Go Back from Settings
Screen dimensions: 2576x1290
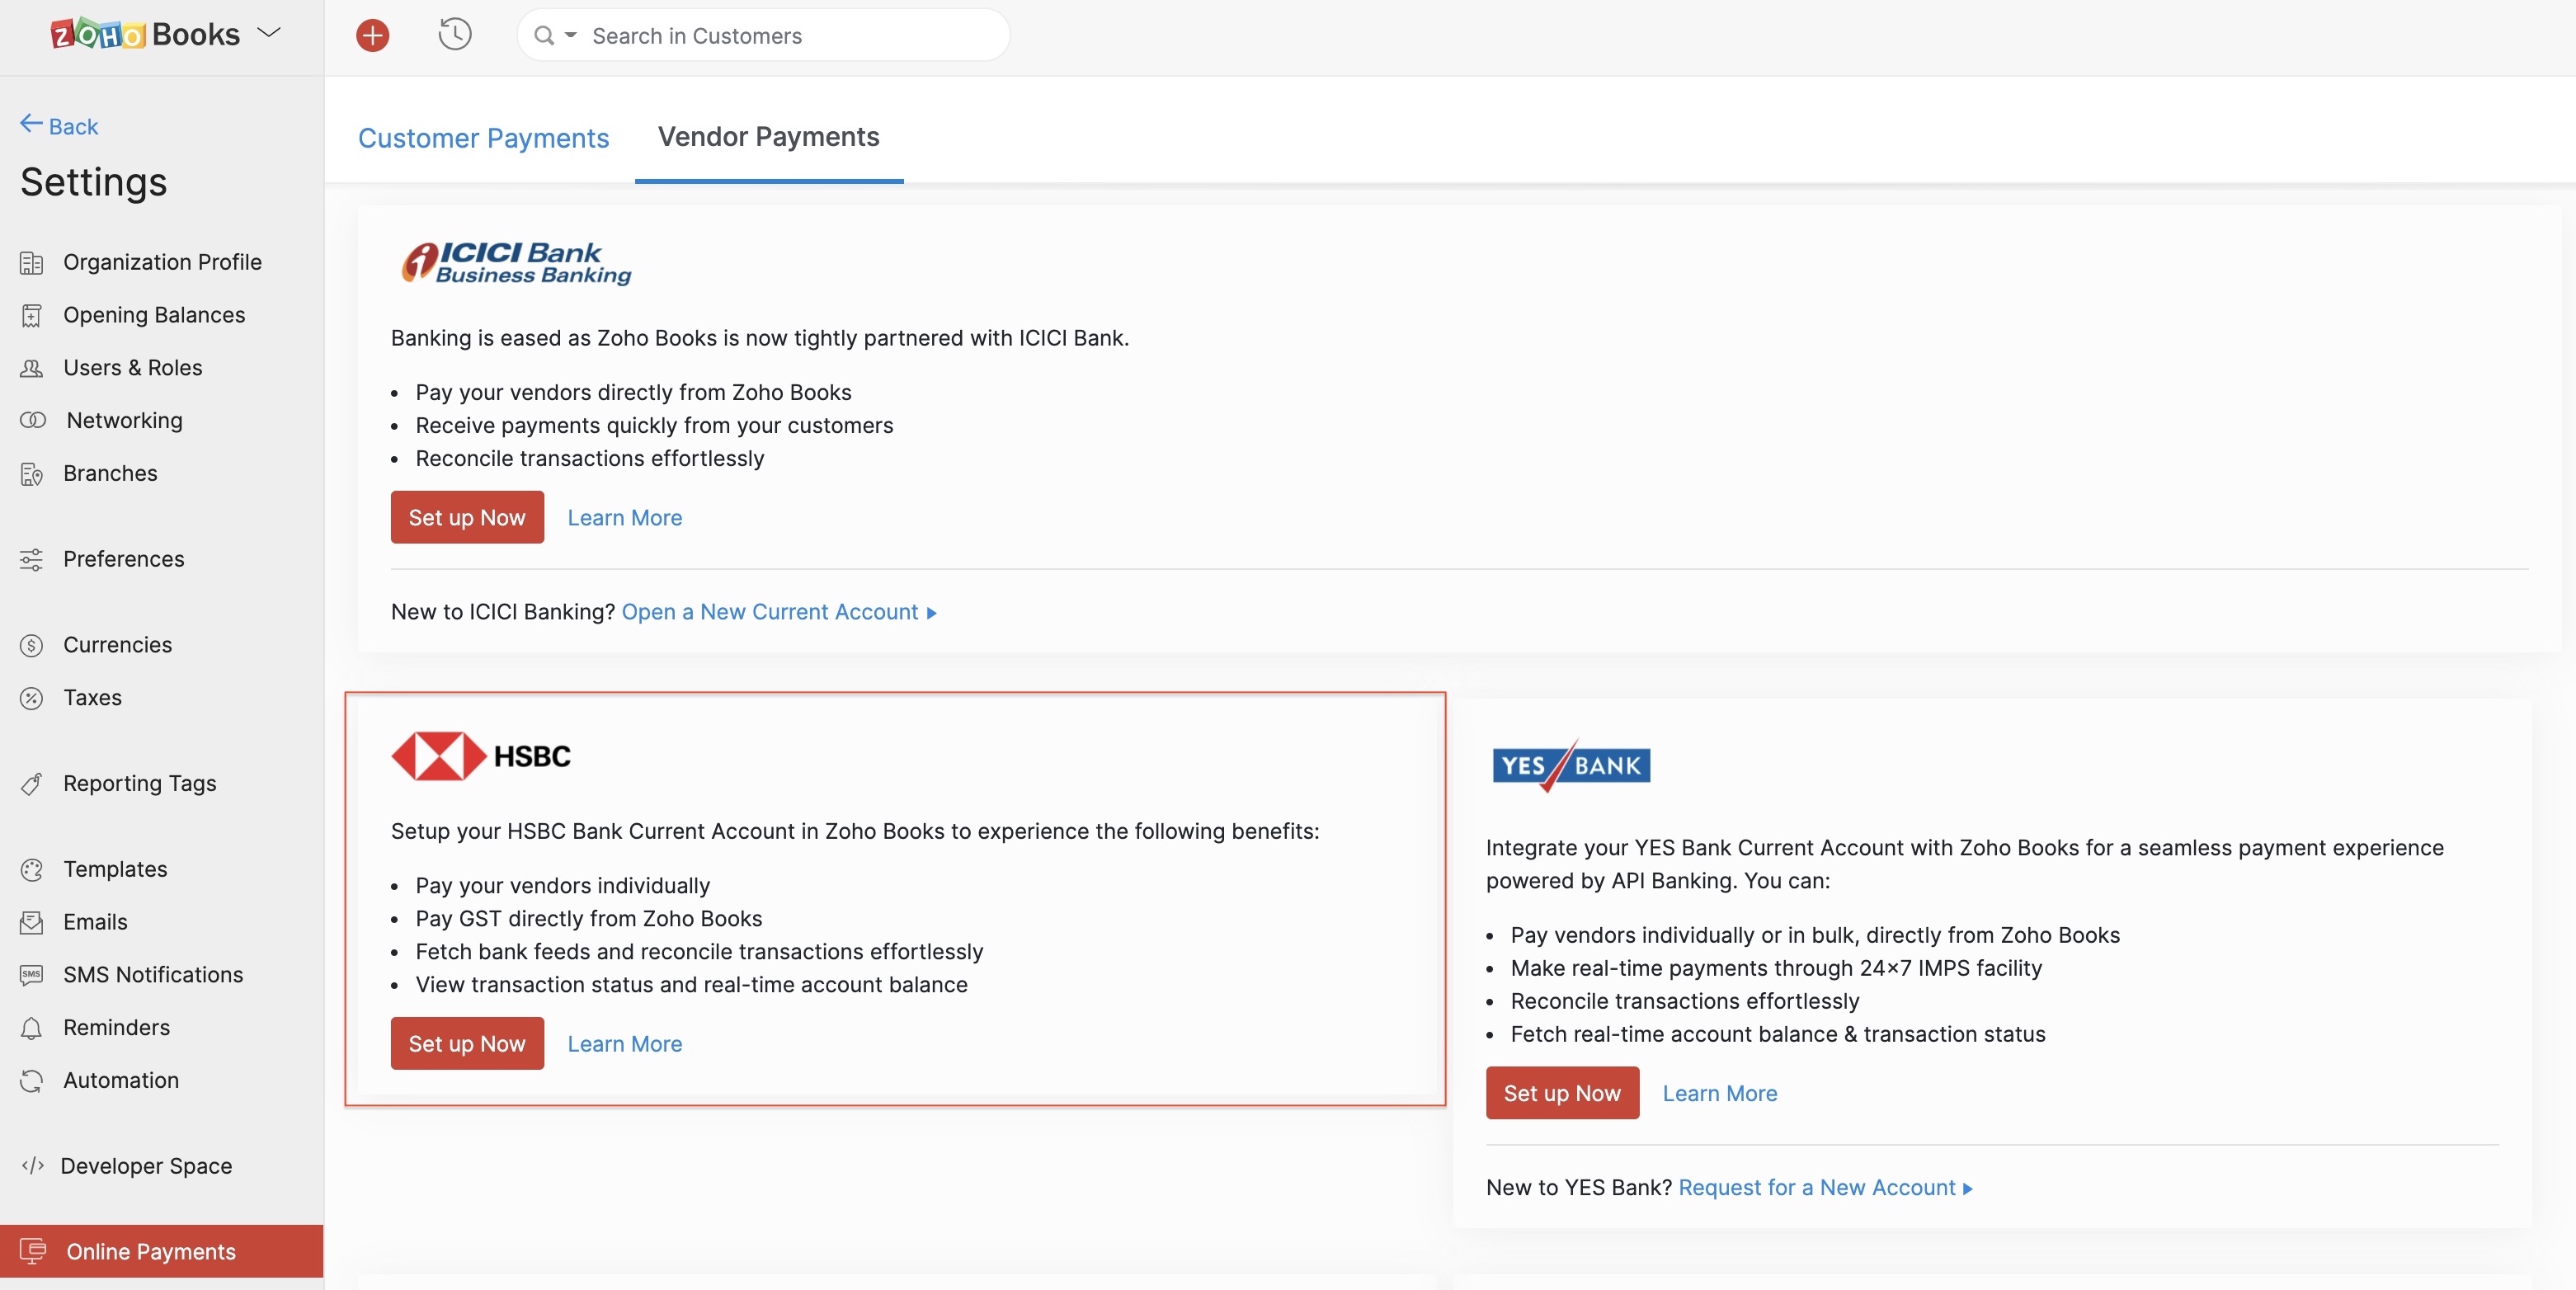coord(59,126)
